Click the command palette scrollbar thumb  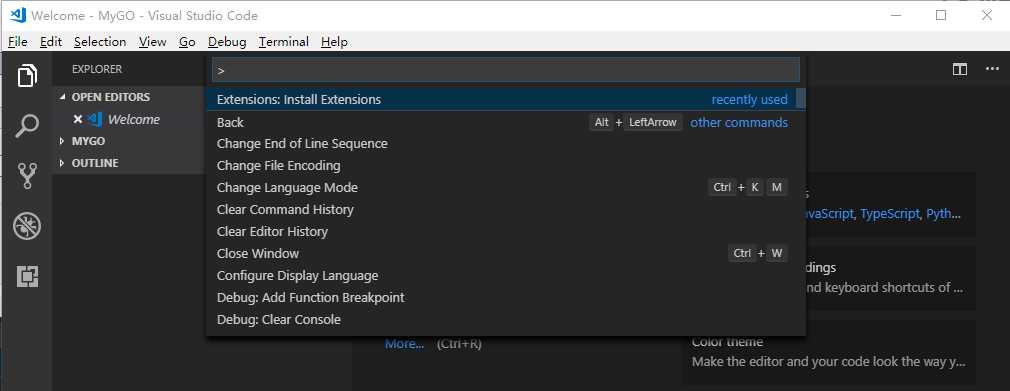[801, 99]
